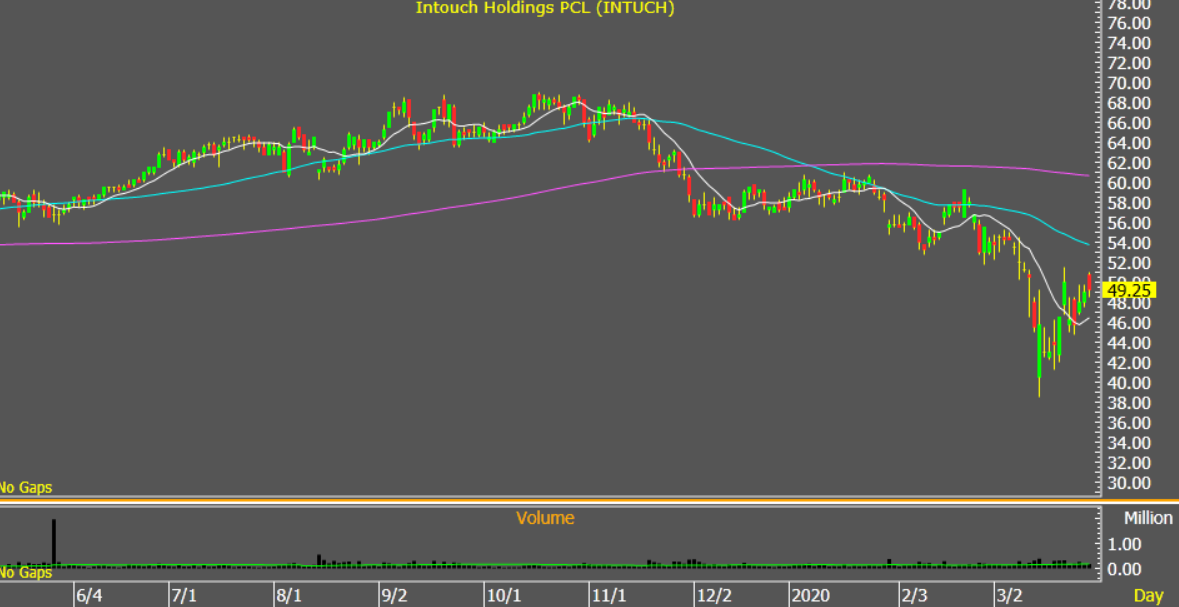Click the orange divider between price and volume panels
Image resolution: width=1179 pixels, height=607 pixels.
[590, 501]
